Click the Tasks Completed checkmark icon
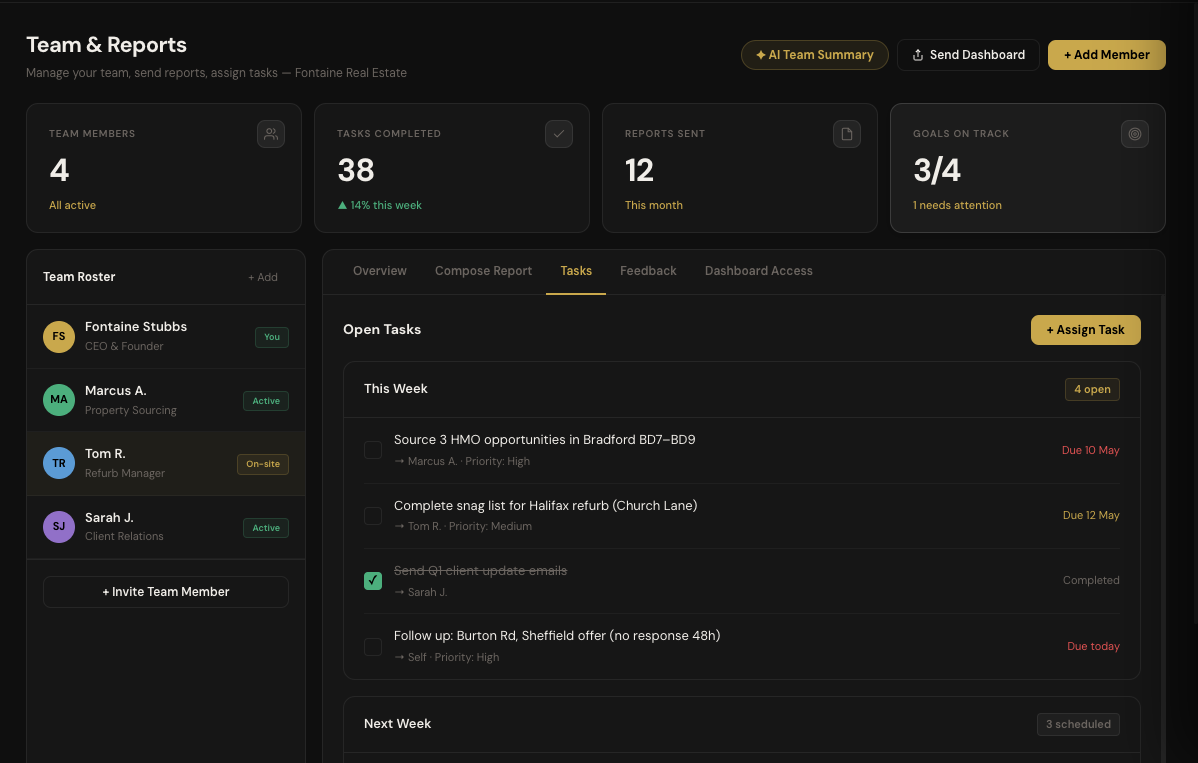1198x763 pixels. click(x=559, y=134)
